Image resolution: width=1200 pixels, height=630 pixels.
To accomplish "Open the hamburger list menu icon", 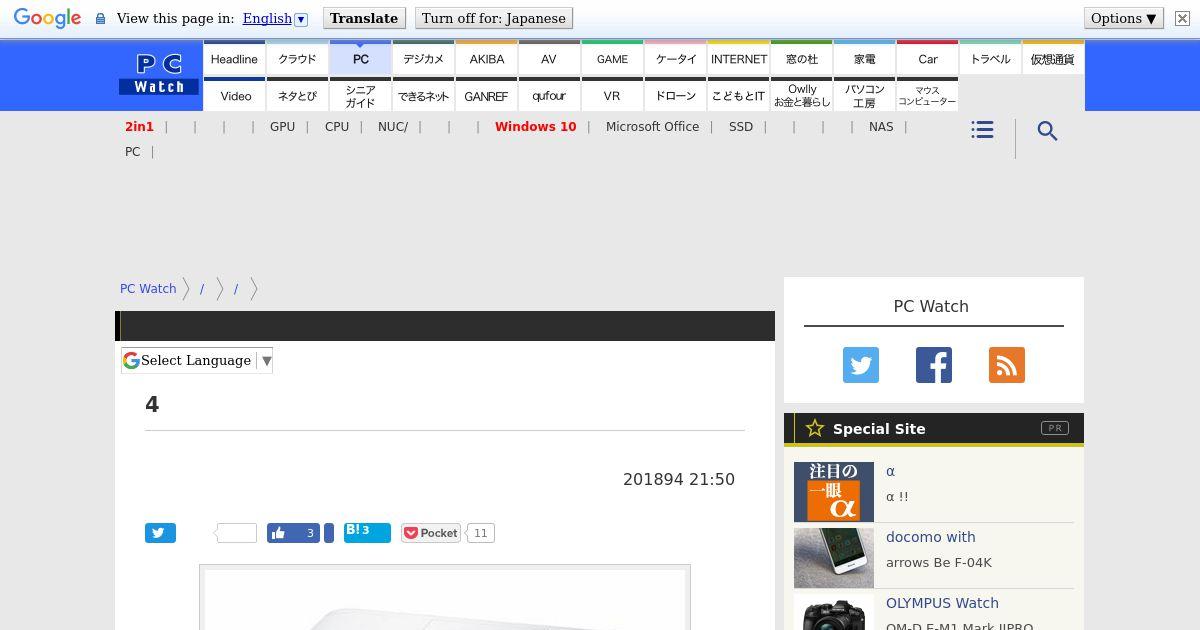I will point(982,130).
